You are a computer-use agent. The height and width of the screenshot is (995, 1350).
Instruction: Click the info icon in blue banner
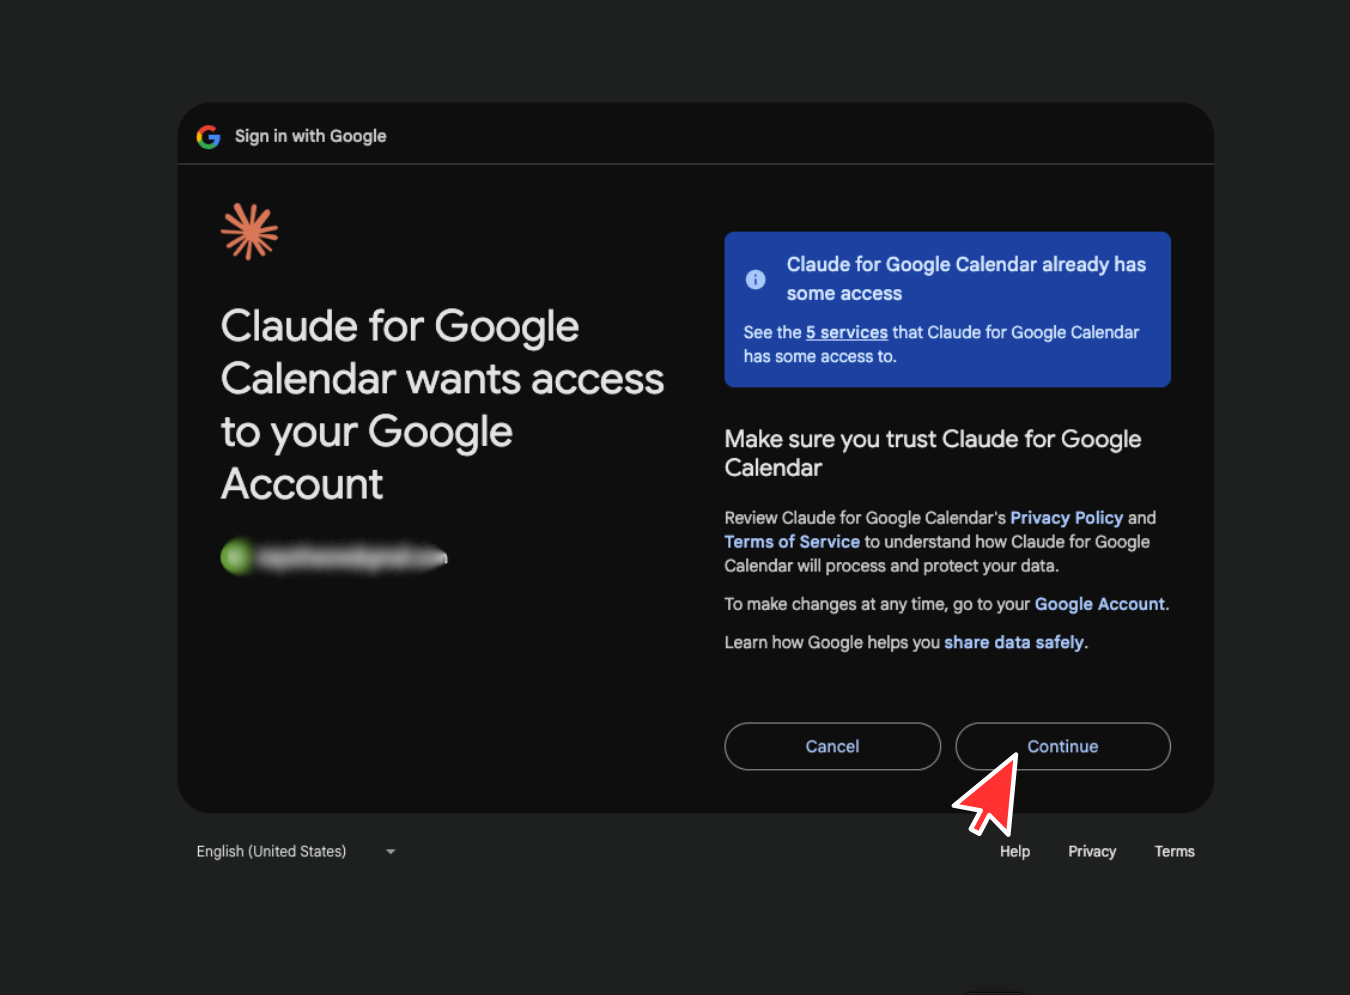coord(756,280)
